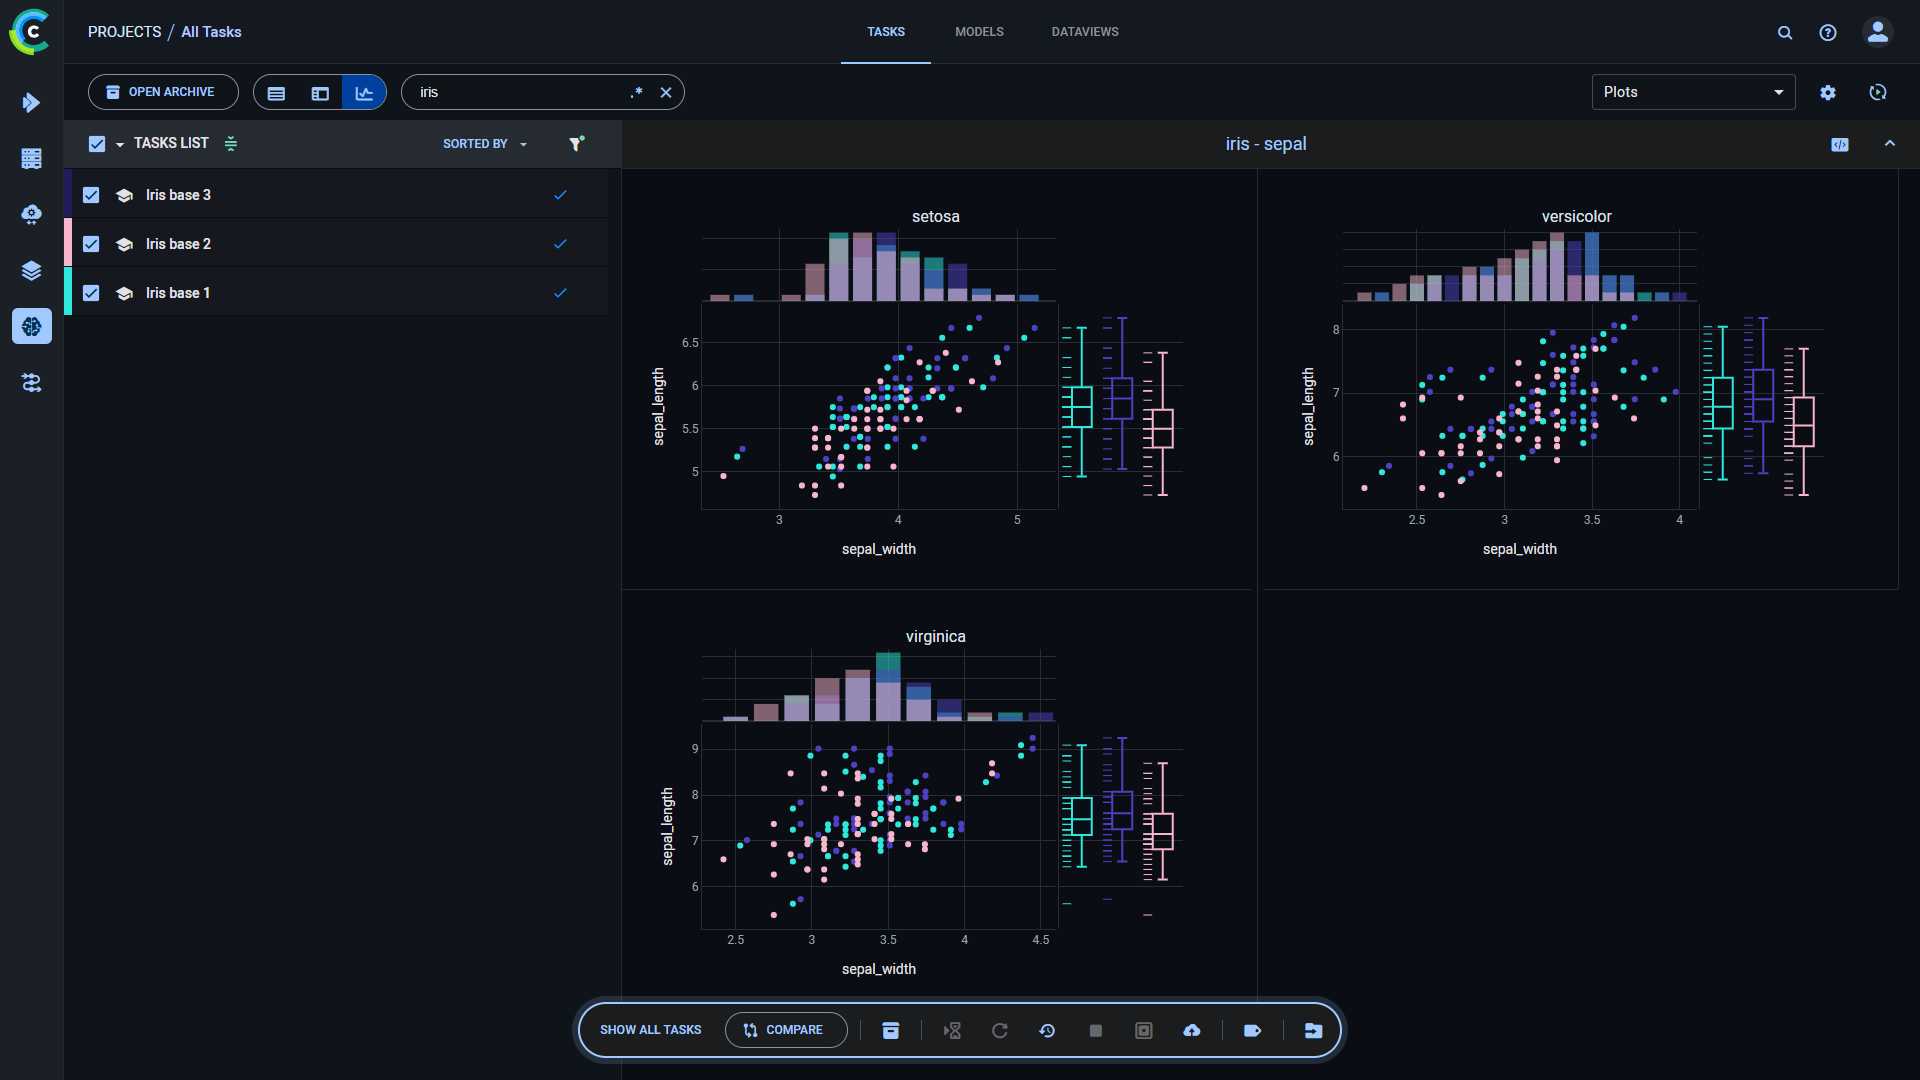Open the brain Projects sidebar icon

pos(31,326)
